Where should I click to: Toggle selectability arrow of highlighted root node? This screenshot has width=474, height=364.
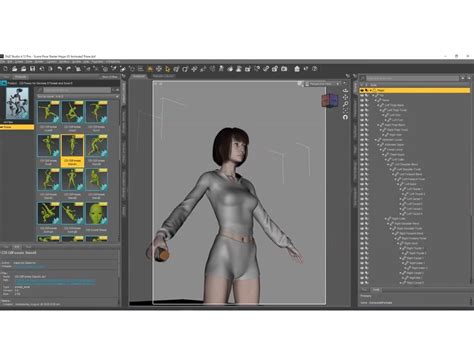367,90
